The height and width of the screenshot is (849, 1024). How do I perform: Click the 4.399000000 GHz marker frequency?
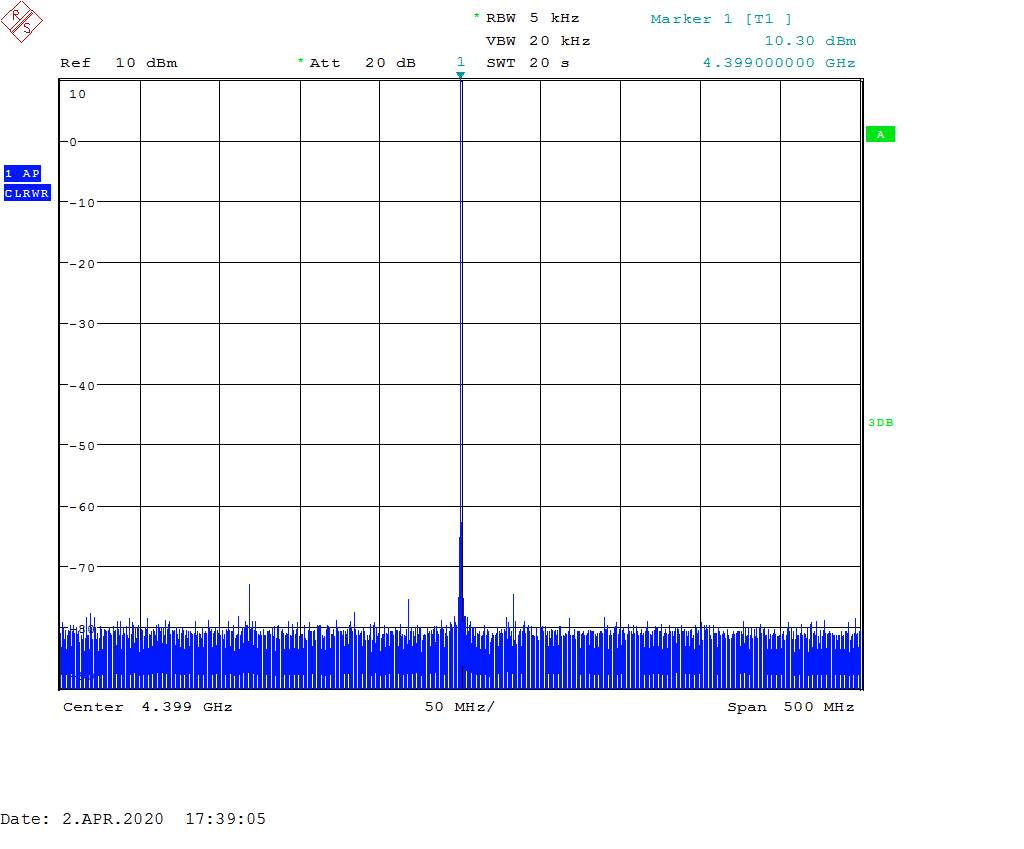[x=779, y=63]
